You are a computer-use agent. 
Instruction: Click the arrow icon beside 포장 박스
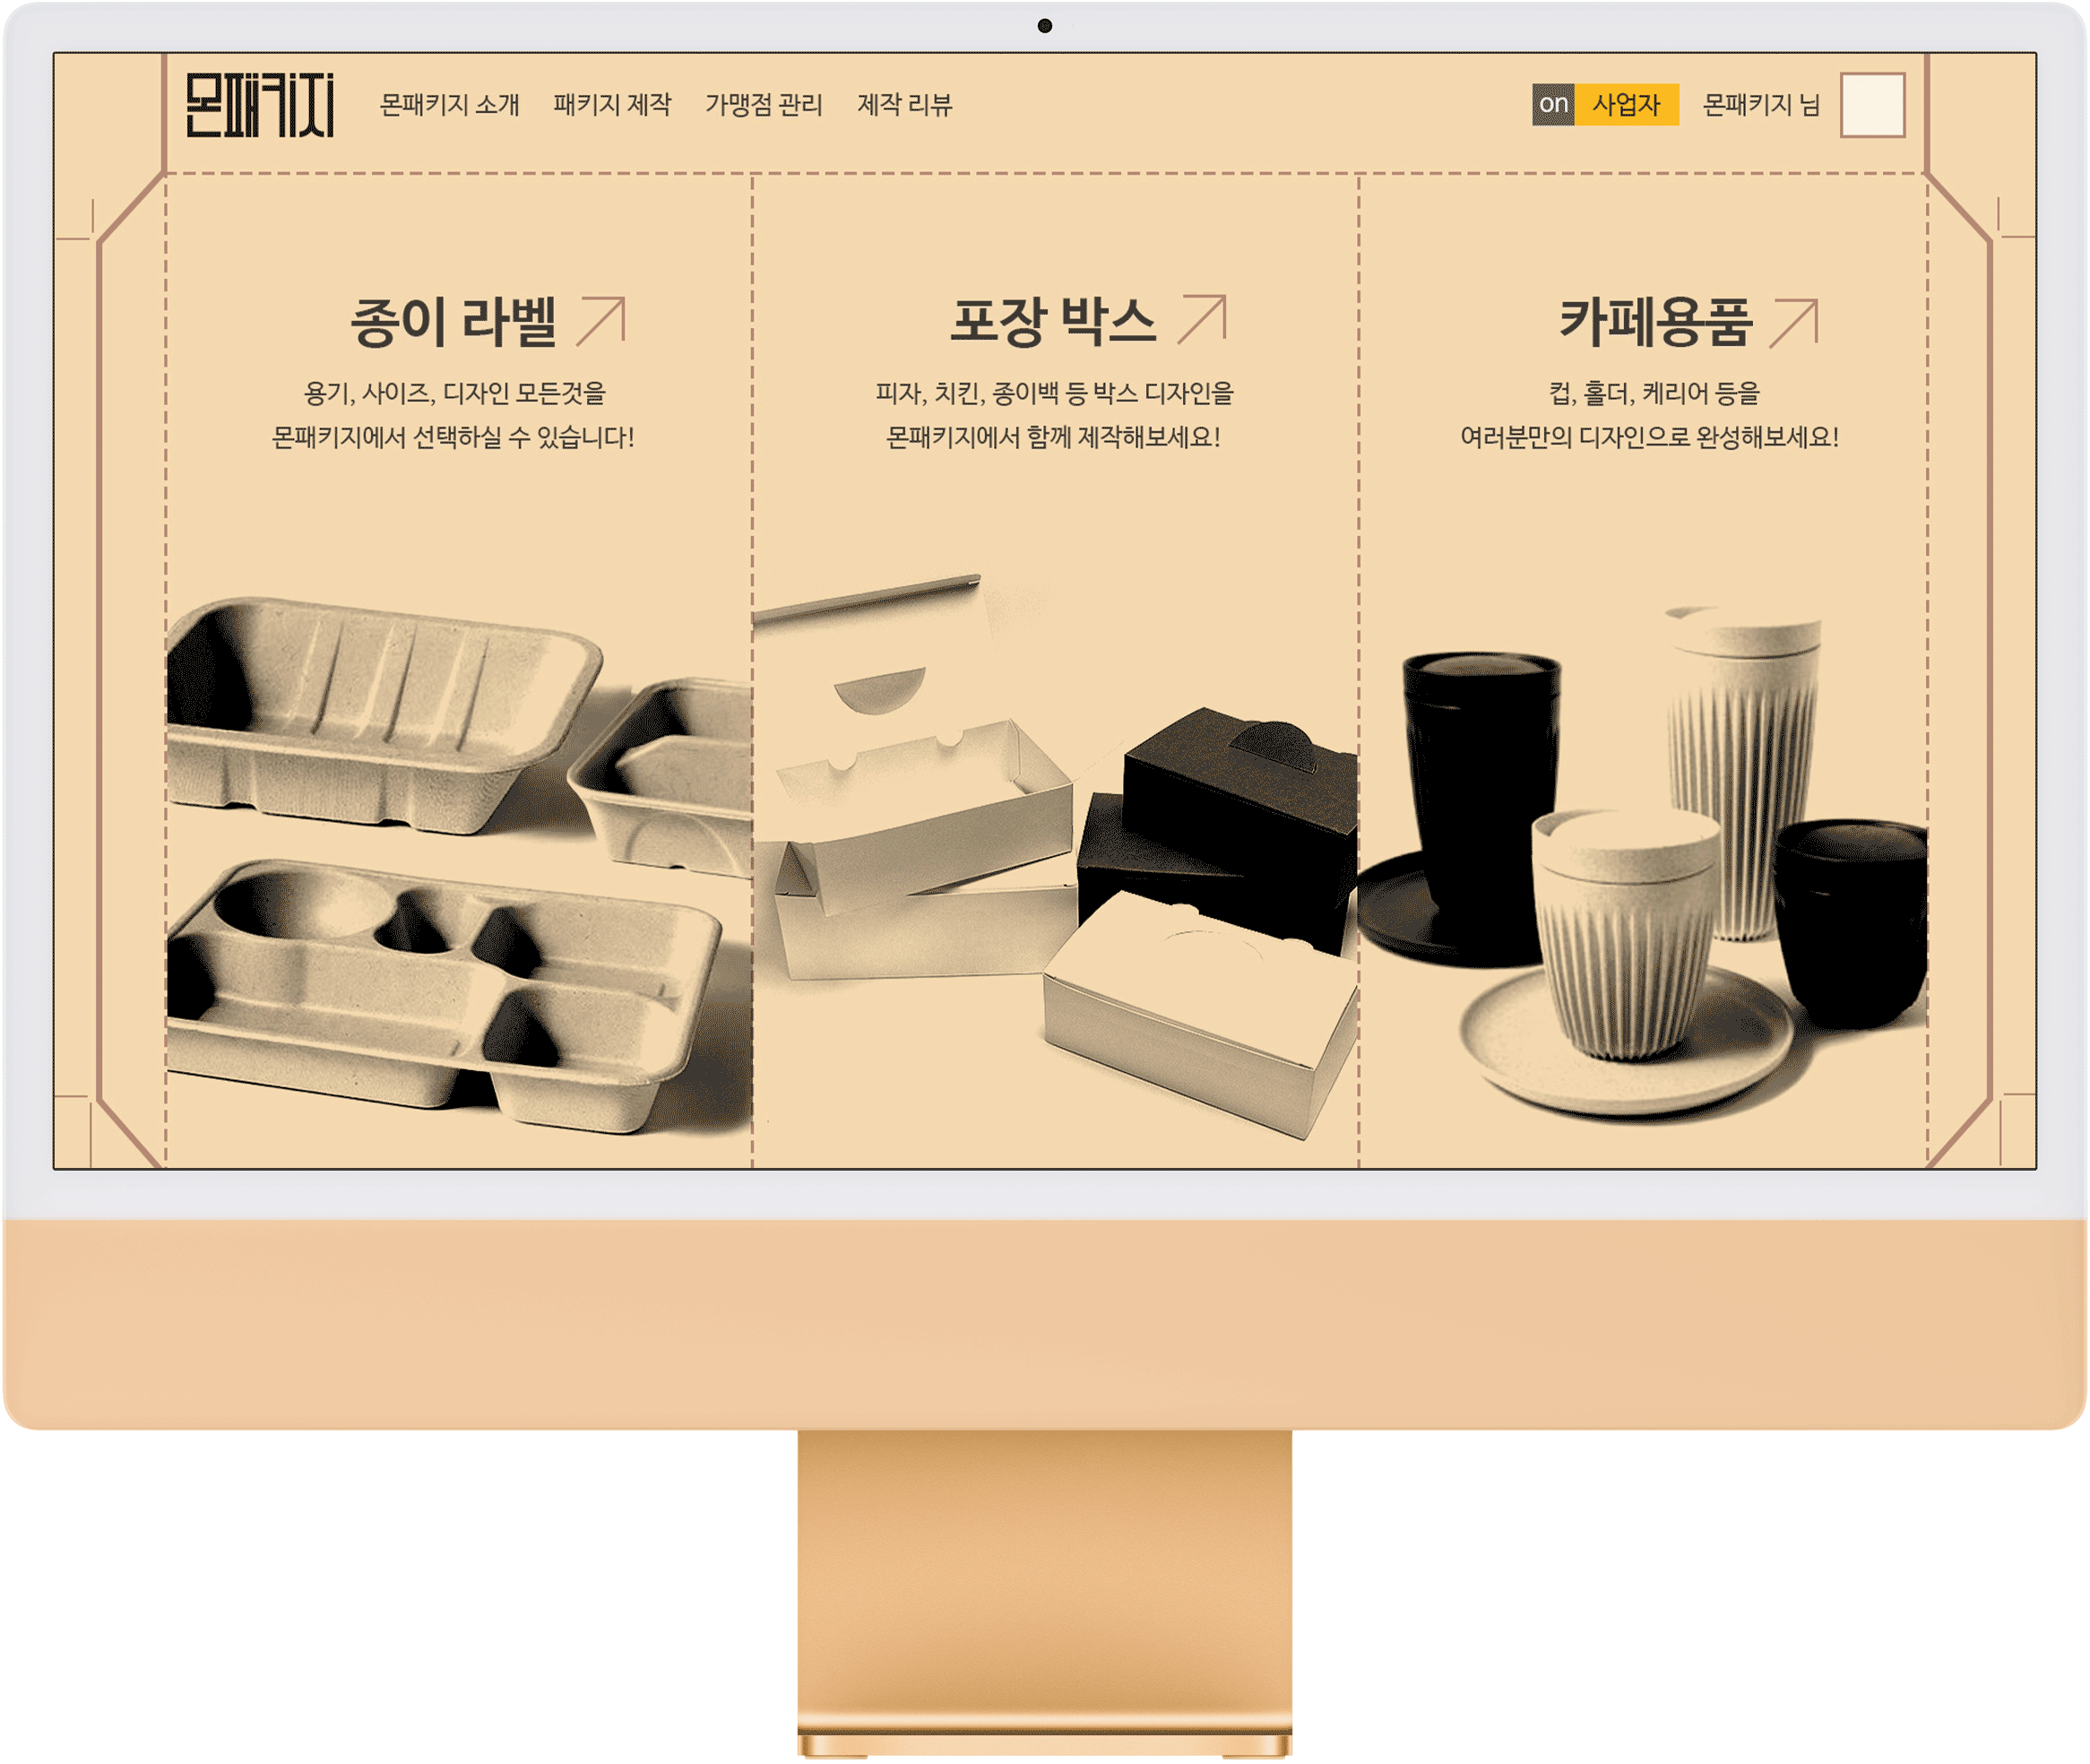tap(1201, 319)
